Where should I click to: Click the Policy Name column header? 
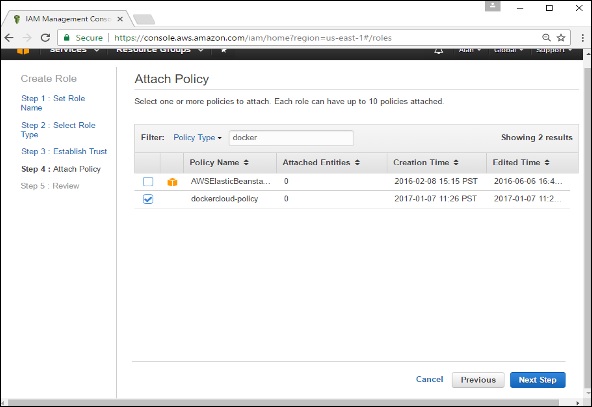pos(230,163)
